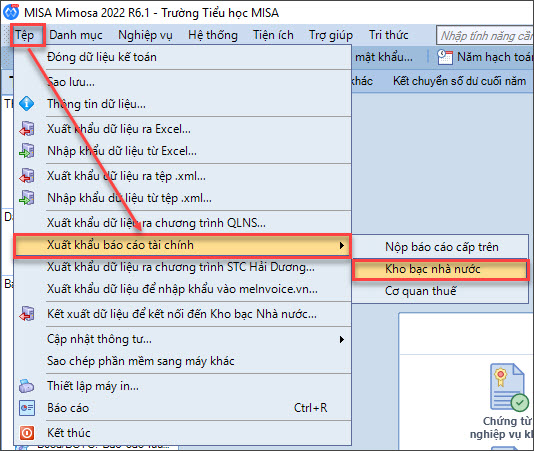
Task: Click the mật khẩu... toolbar button
Action: [384, 57]
